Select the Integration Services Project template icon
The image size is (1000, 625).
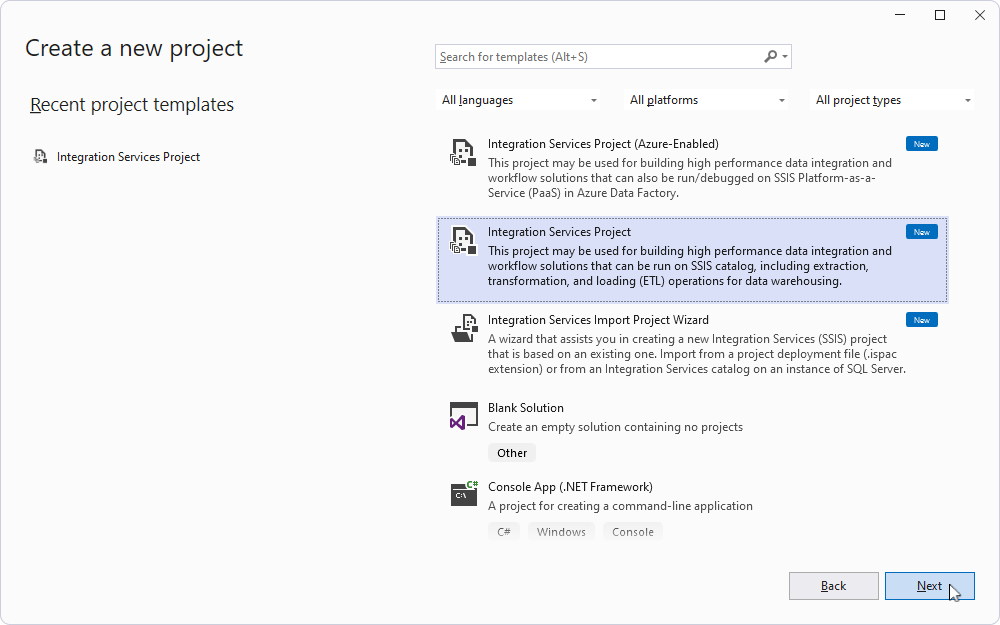463,241
